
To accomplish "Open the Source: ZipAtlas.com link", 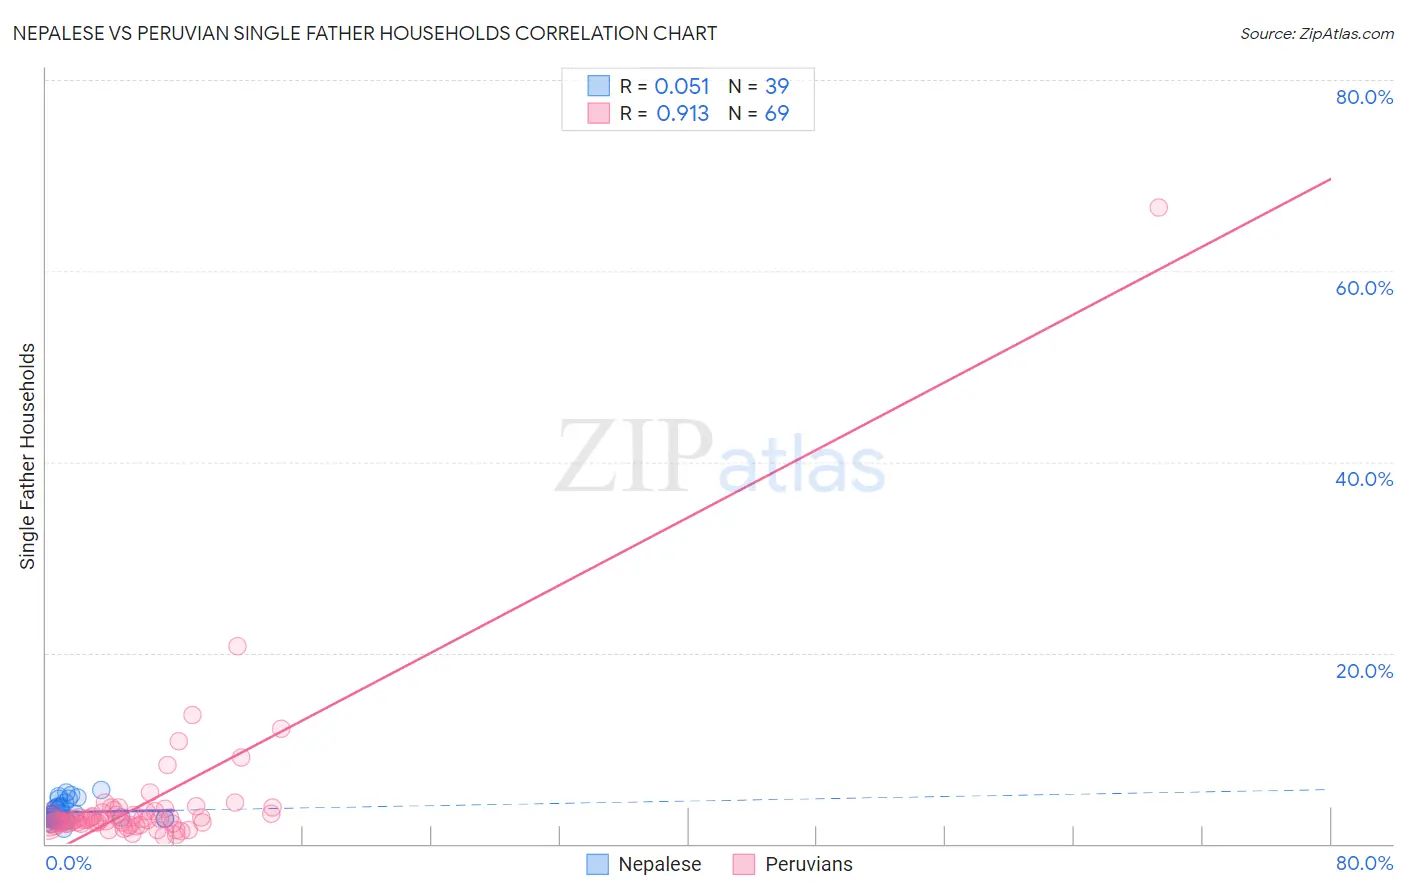I will coord(1317,33).
